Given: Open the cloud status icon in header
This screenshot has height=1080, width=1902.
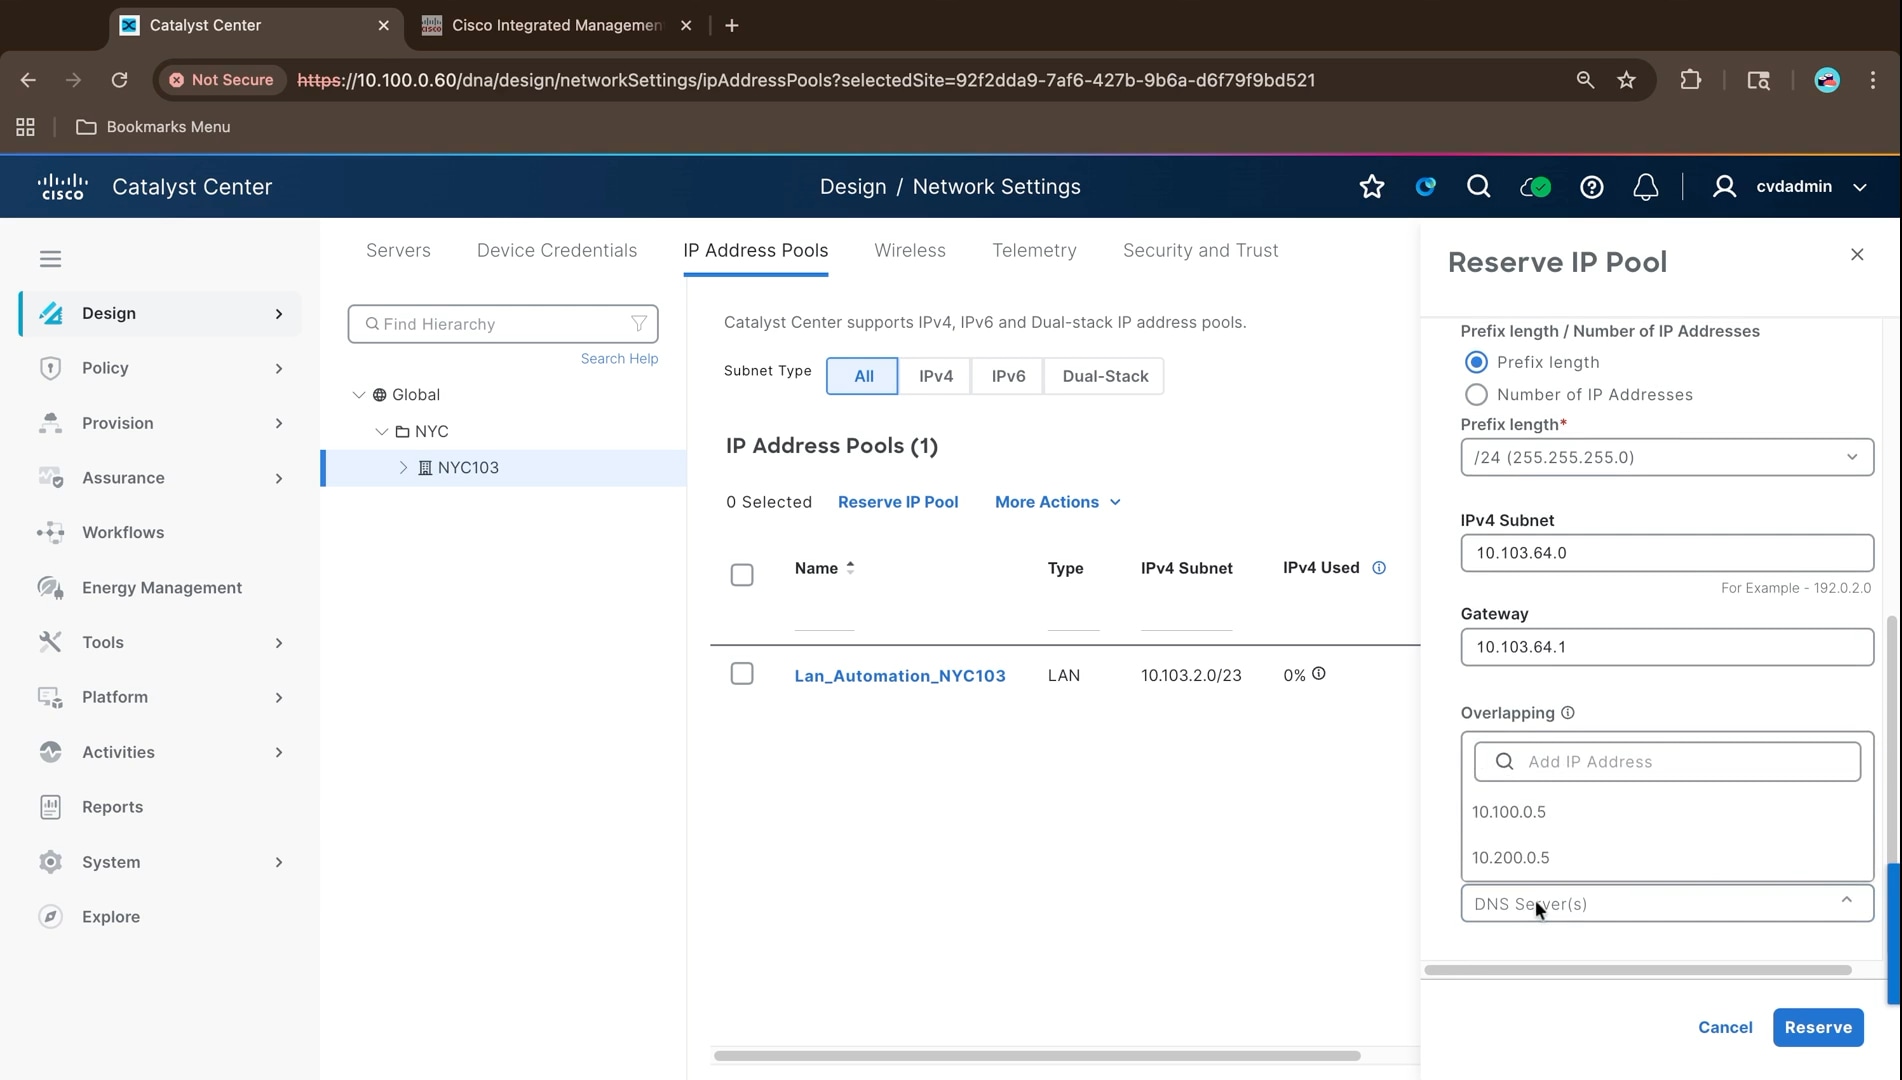Looking at the screenshot, I should click(x=1535, y=187).
